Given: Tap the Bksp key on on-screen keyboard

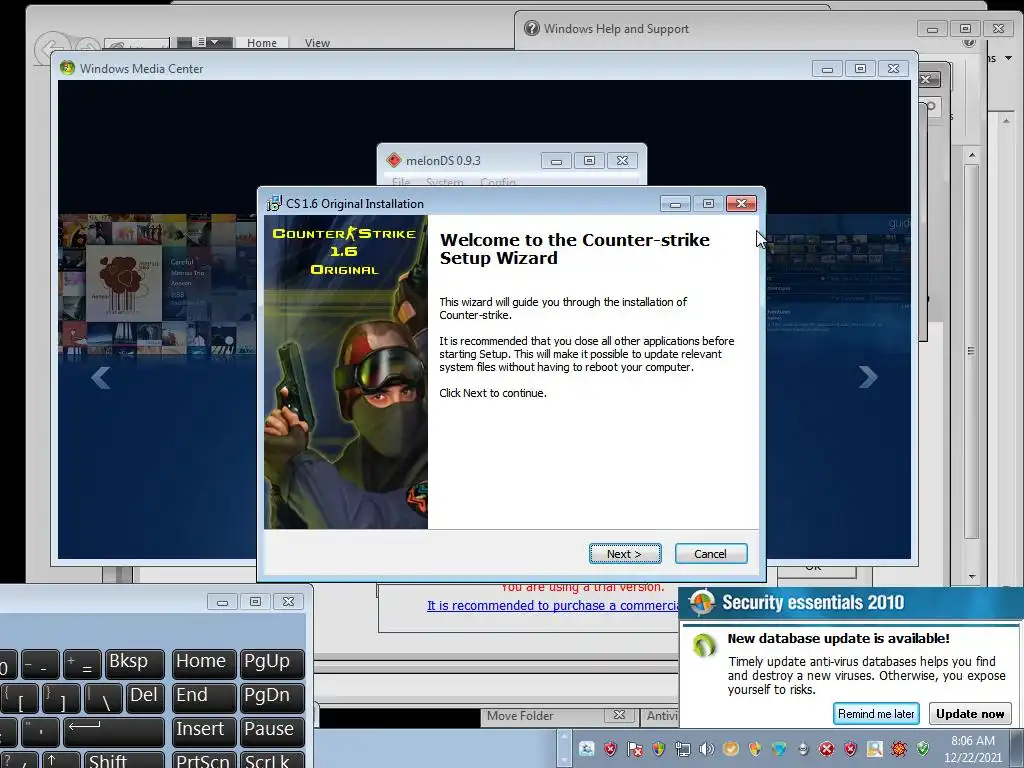Looking at the screenshot, I should (x=134, y=663).
